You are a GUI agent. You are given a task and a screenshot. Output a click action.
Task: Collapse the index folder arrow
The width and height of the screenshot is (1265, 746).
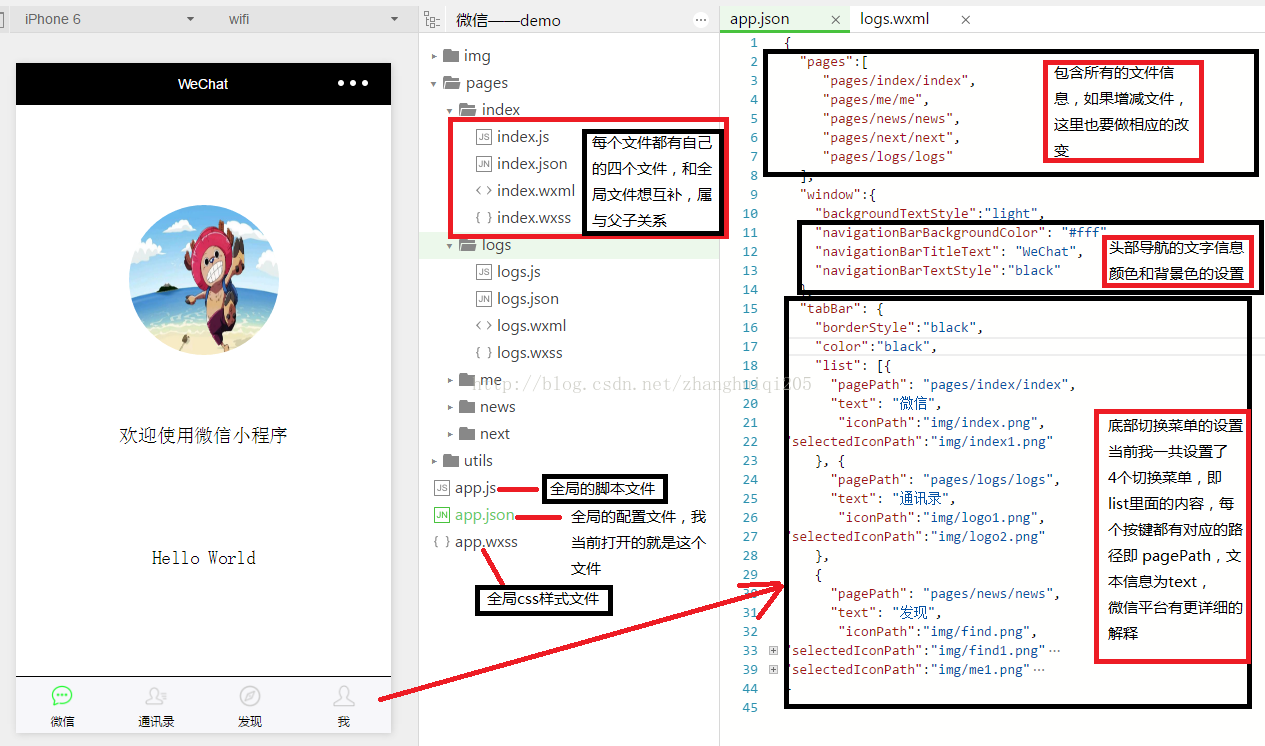(x=450, y=110)
